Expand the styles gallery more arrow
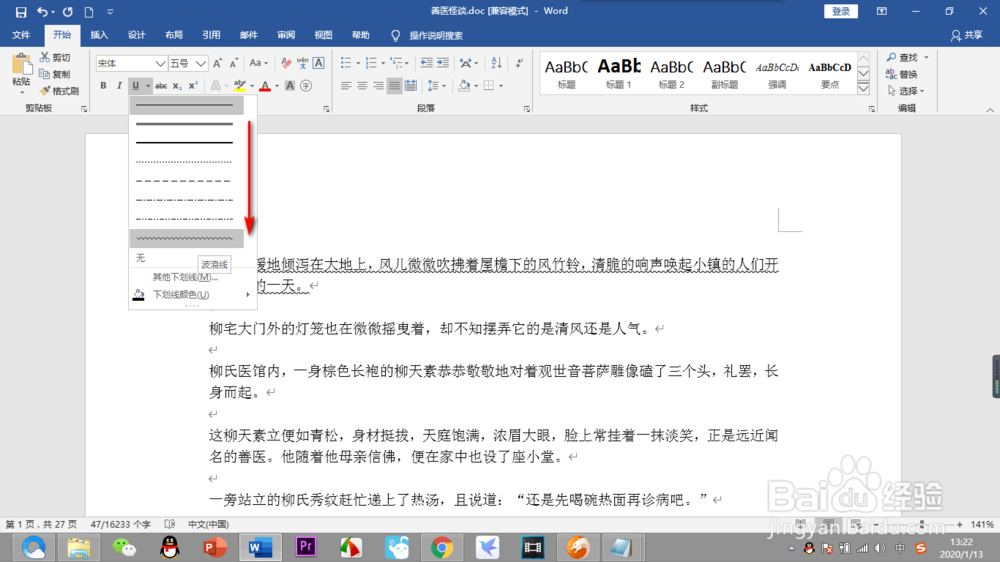 pyautogui.click(x=864, y=89)
